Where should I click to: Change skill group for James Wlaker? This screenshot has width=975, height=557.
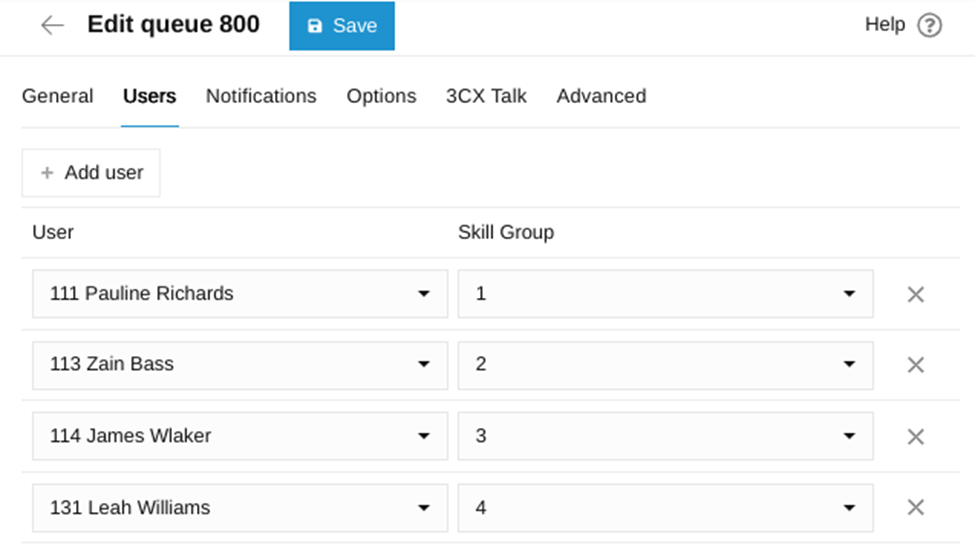coord(665,436)
